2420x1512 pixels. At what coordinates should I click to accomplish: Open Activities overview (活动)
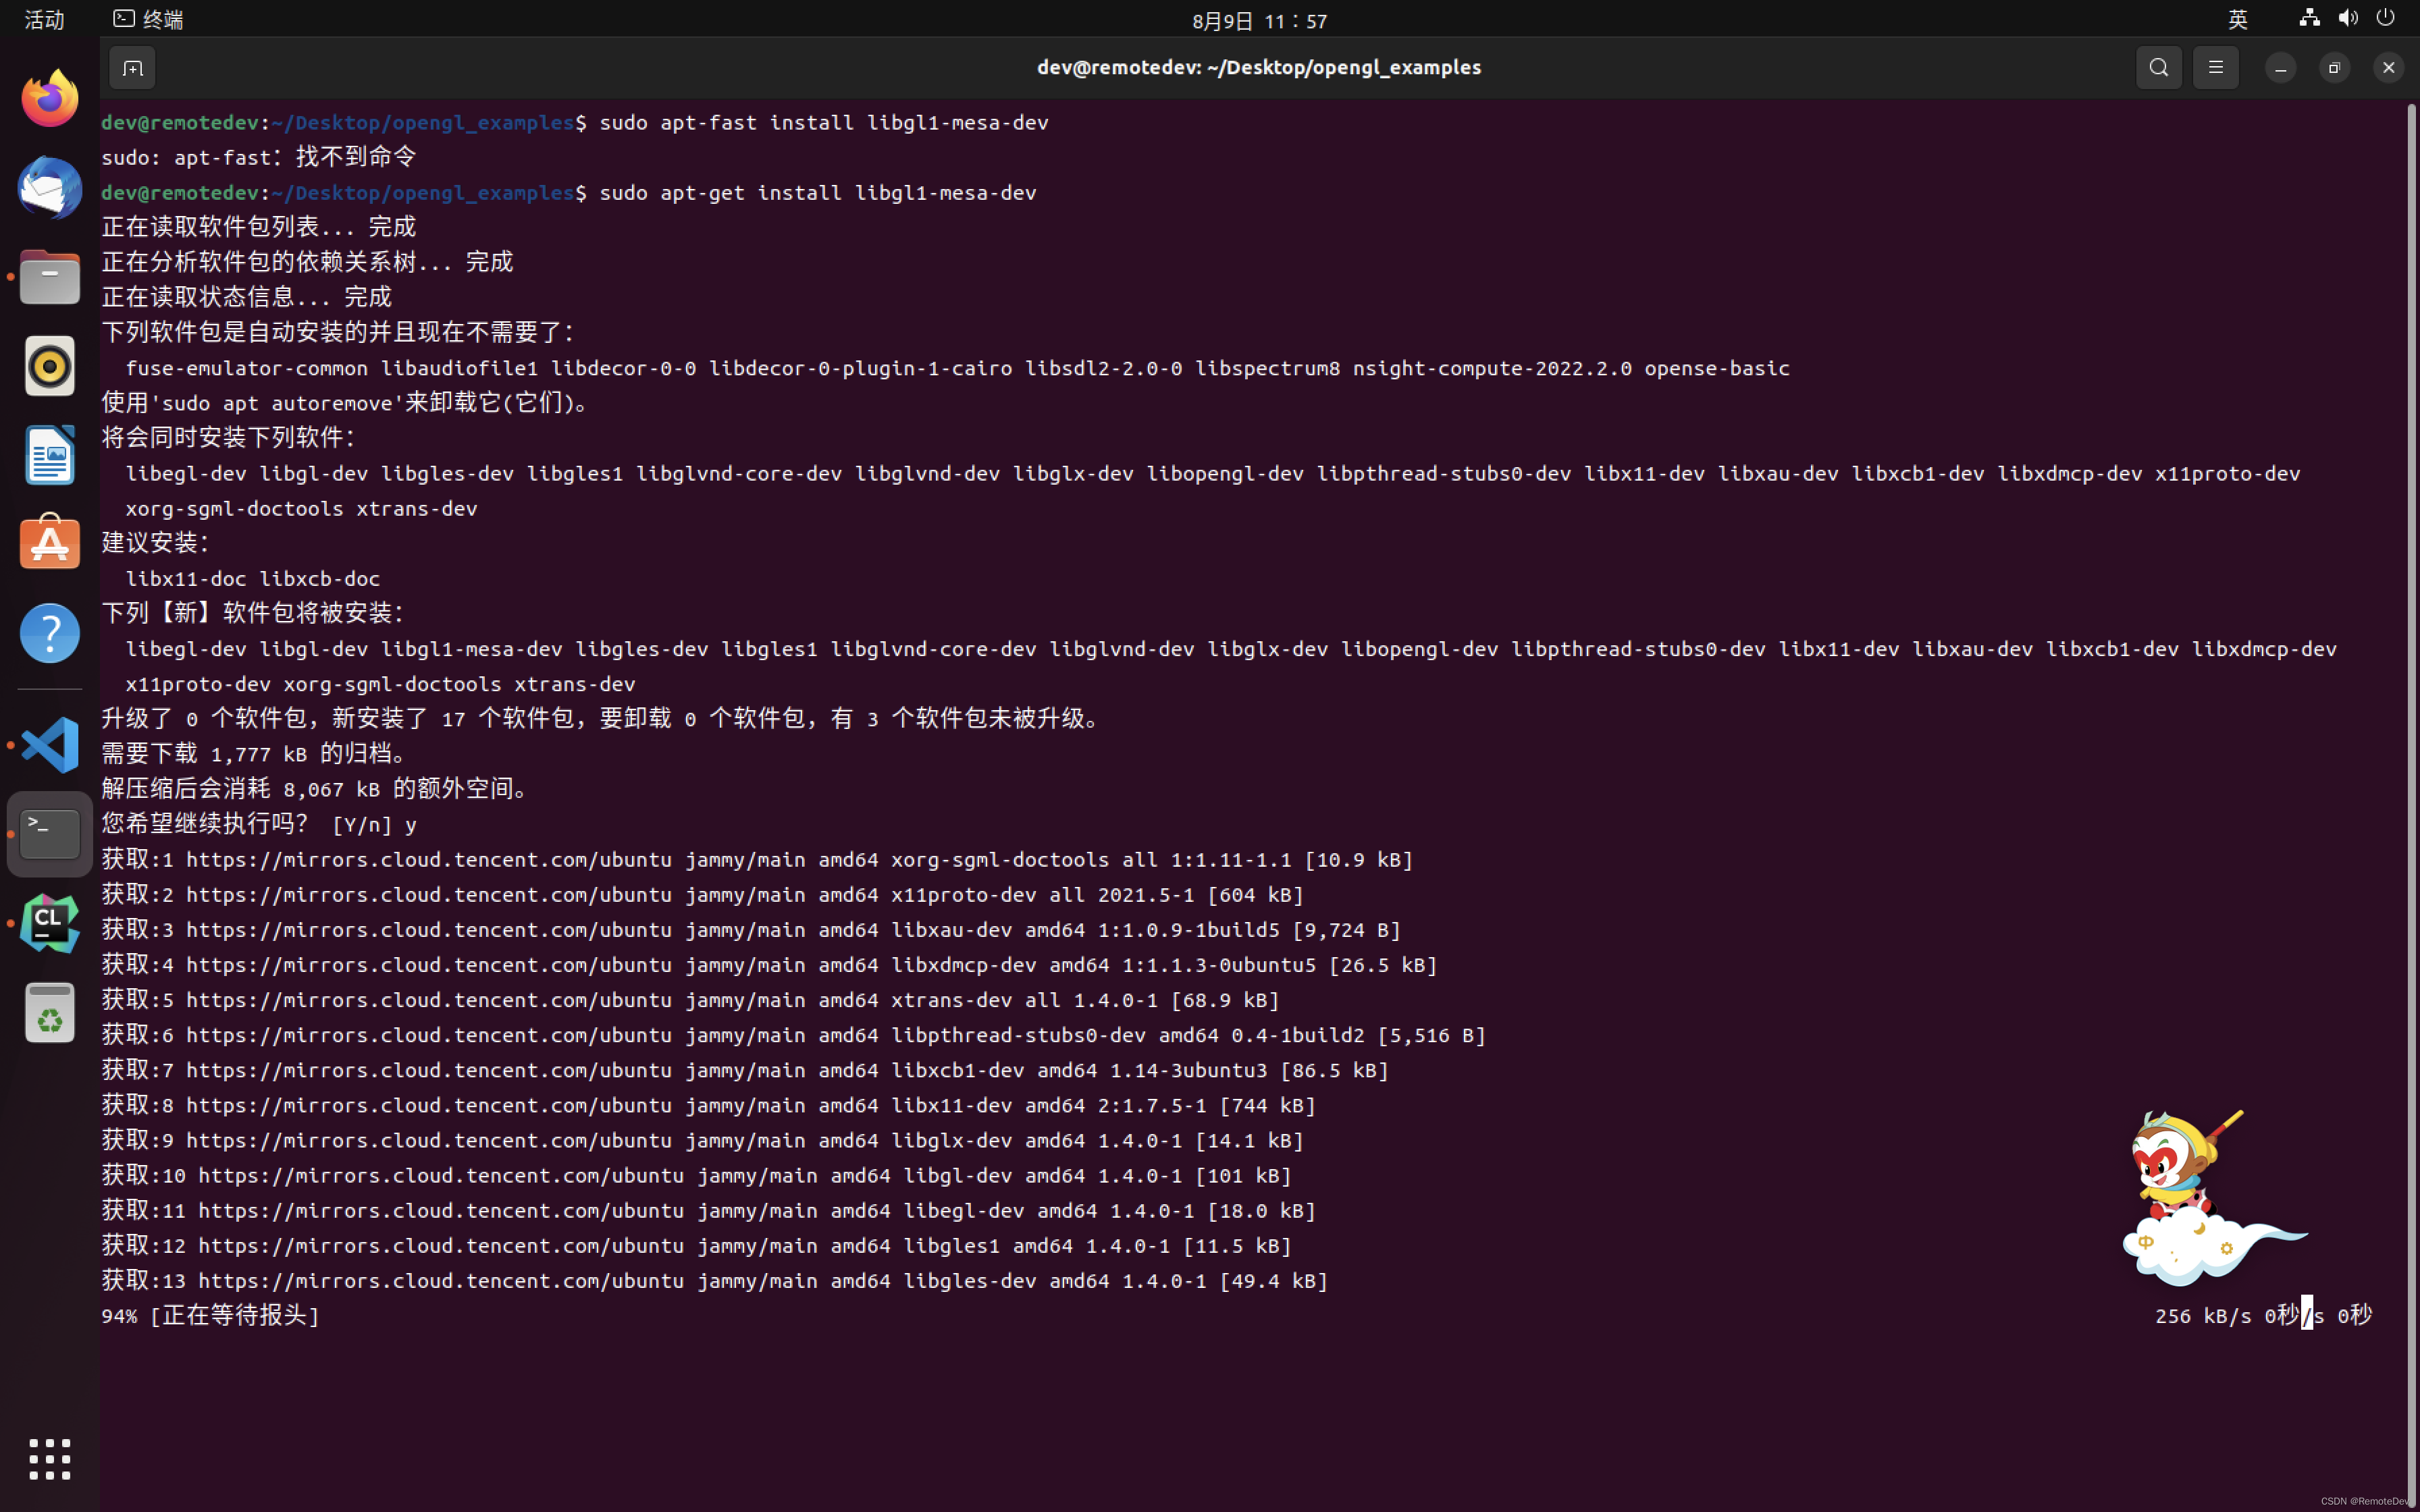point(44,19)
